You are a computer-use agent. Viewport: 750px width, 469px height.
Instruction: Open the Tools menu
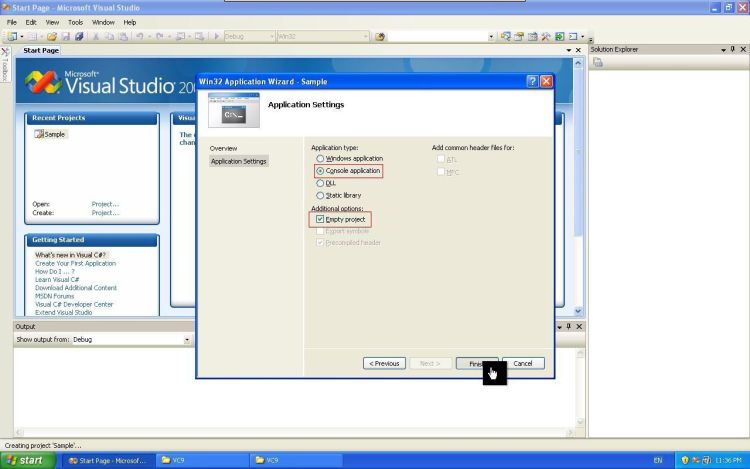pos(75,22)
